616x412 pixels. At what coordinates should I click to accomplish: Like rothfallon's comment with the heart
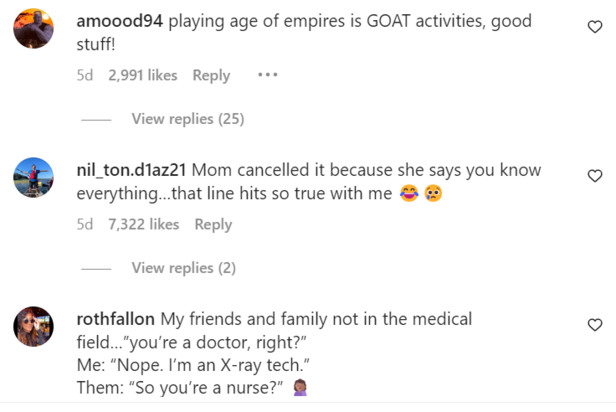point(595,325)
